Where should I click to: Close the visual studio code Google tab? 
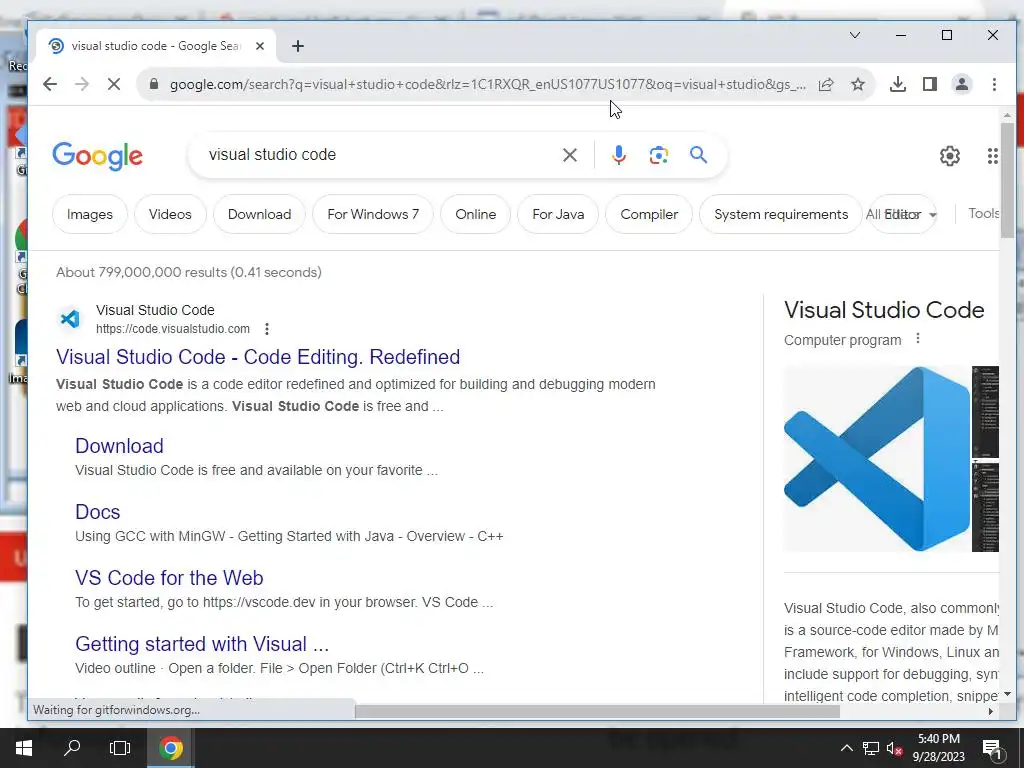260,46
